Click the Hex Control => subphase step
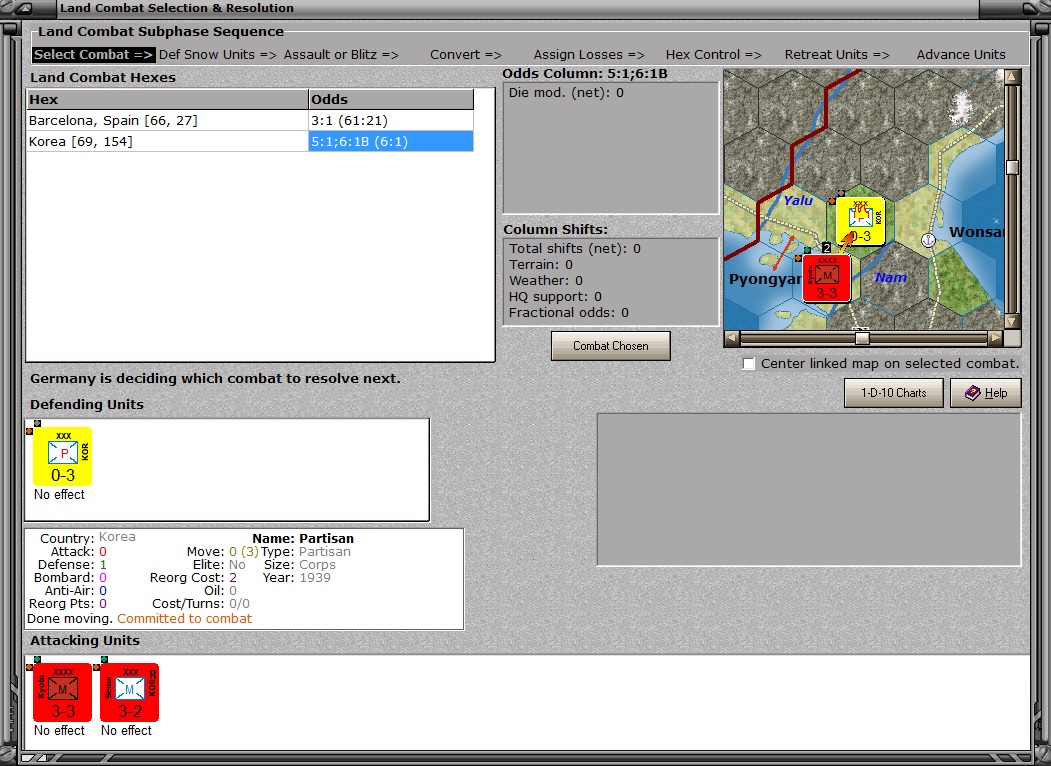This screenshot has width=1051, height=766. [x=713, y=54]
